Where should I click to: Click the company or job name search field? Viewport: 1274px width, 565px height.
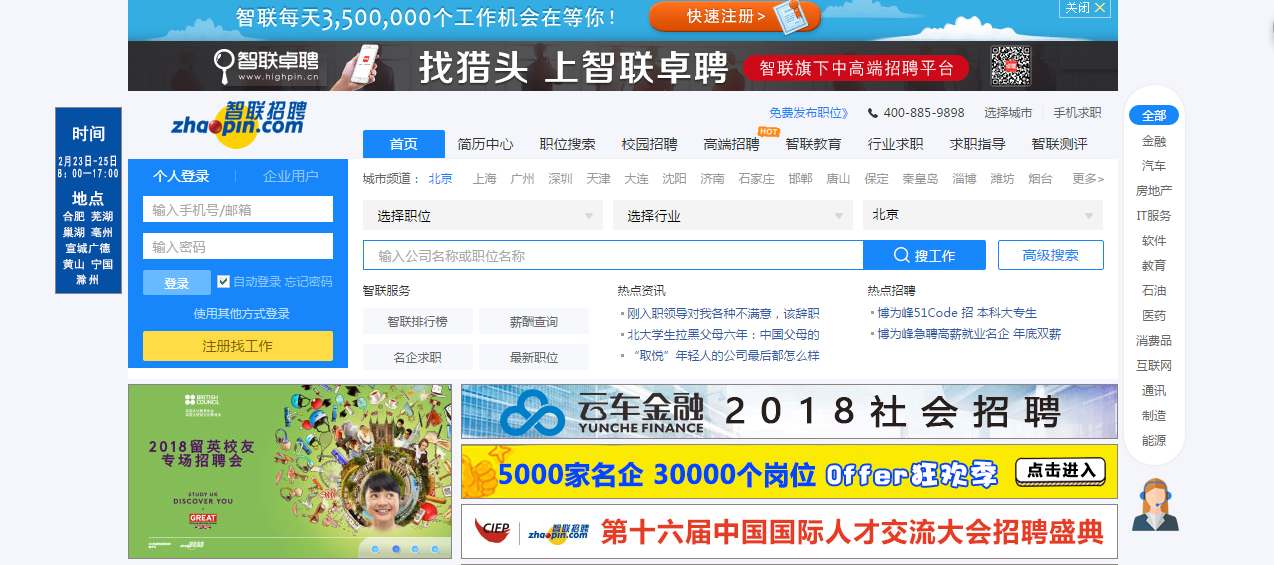click(613, 255)
